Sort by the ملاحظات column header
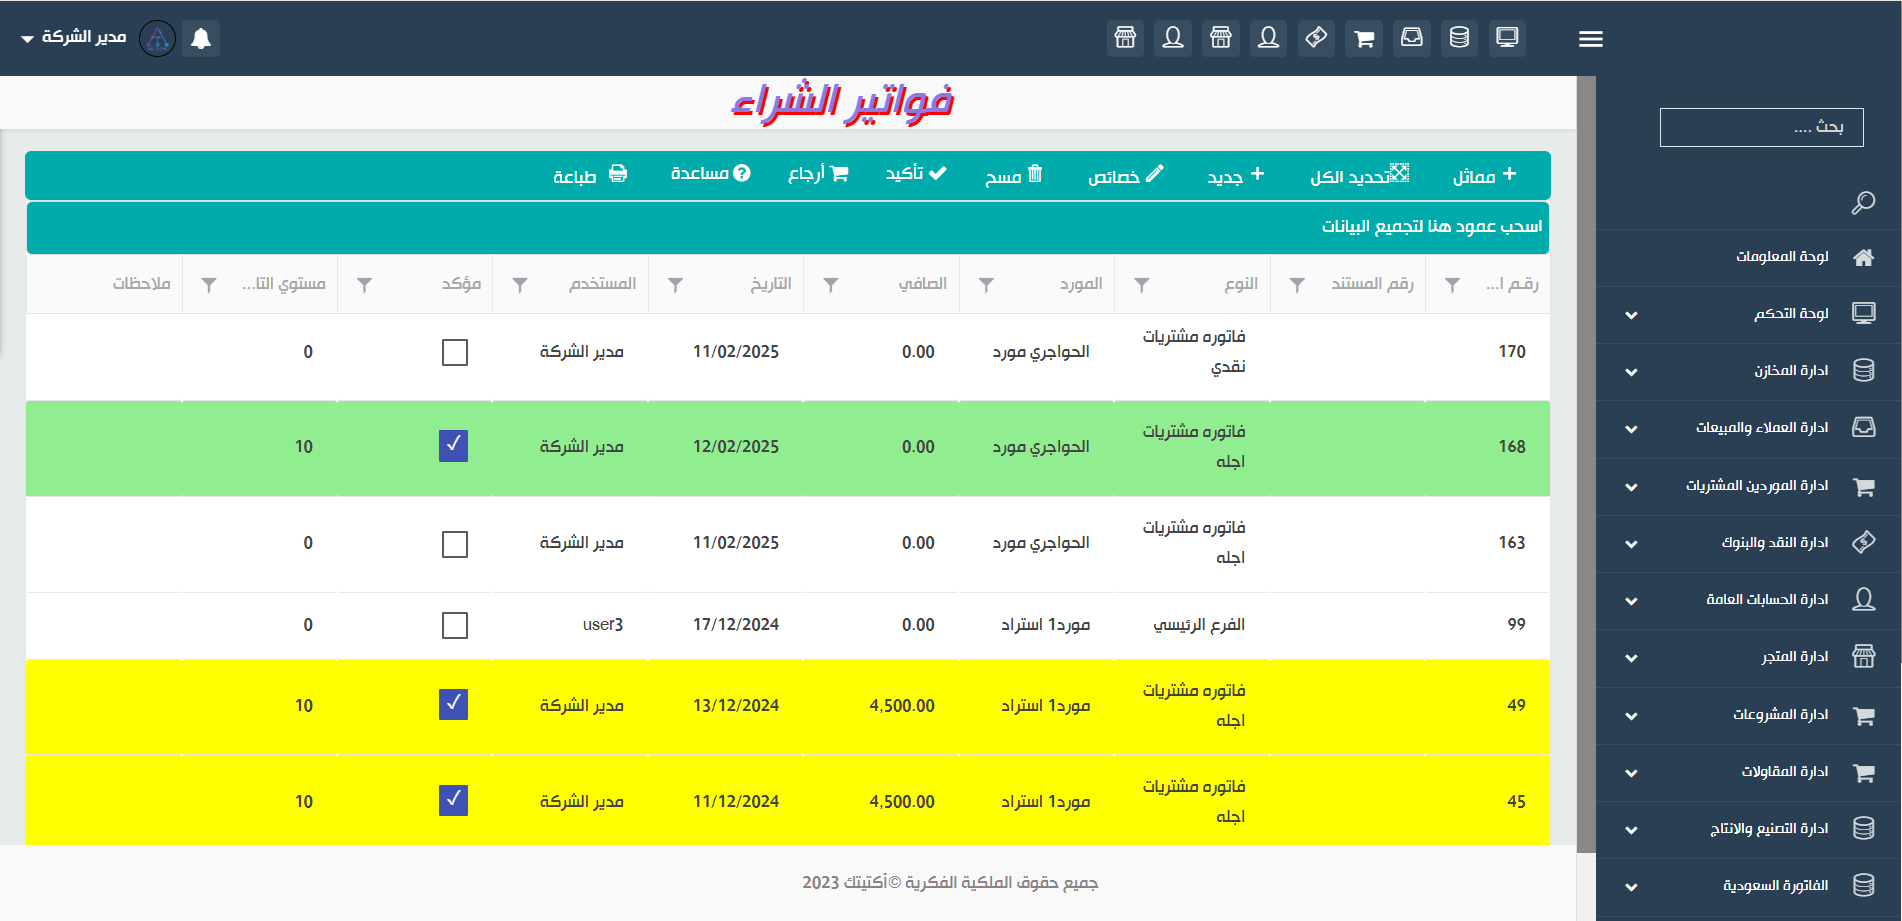The image size is (1902, 921). click(x=142, y=284)
